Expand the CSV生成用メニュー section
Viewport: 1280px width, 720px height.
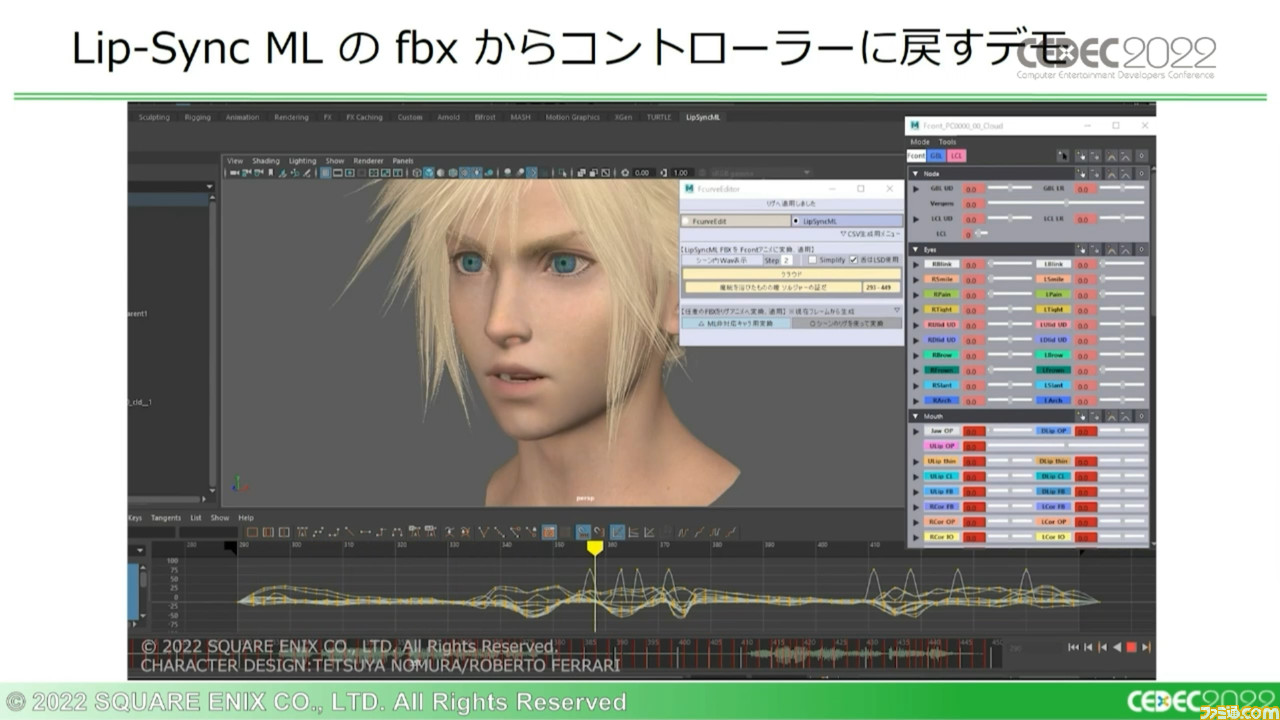click(870, 233)
